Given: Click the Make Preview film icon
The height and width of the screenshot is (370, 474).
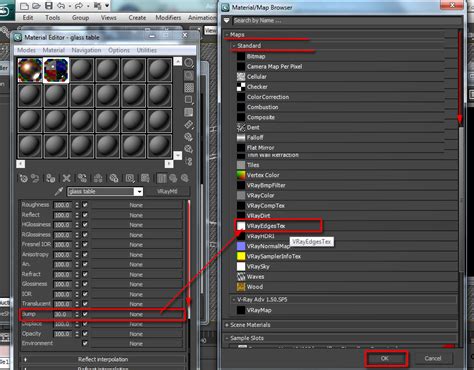Looking at the screenshot, I should coord(189,125).
